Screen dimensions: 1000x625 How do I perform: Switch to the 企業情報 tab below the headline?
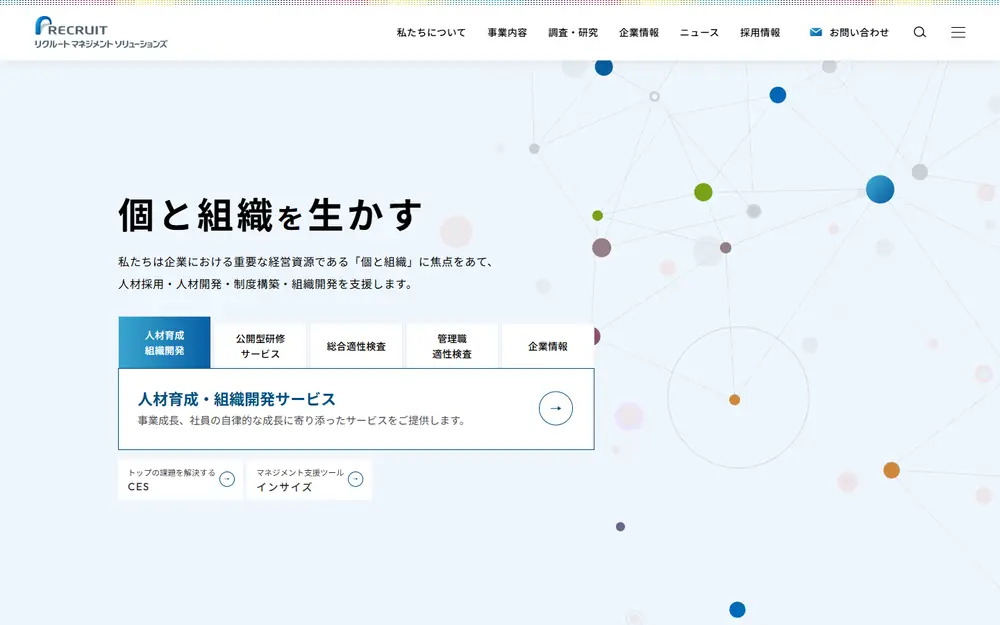547,346
